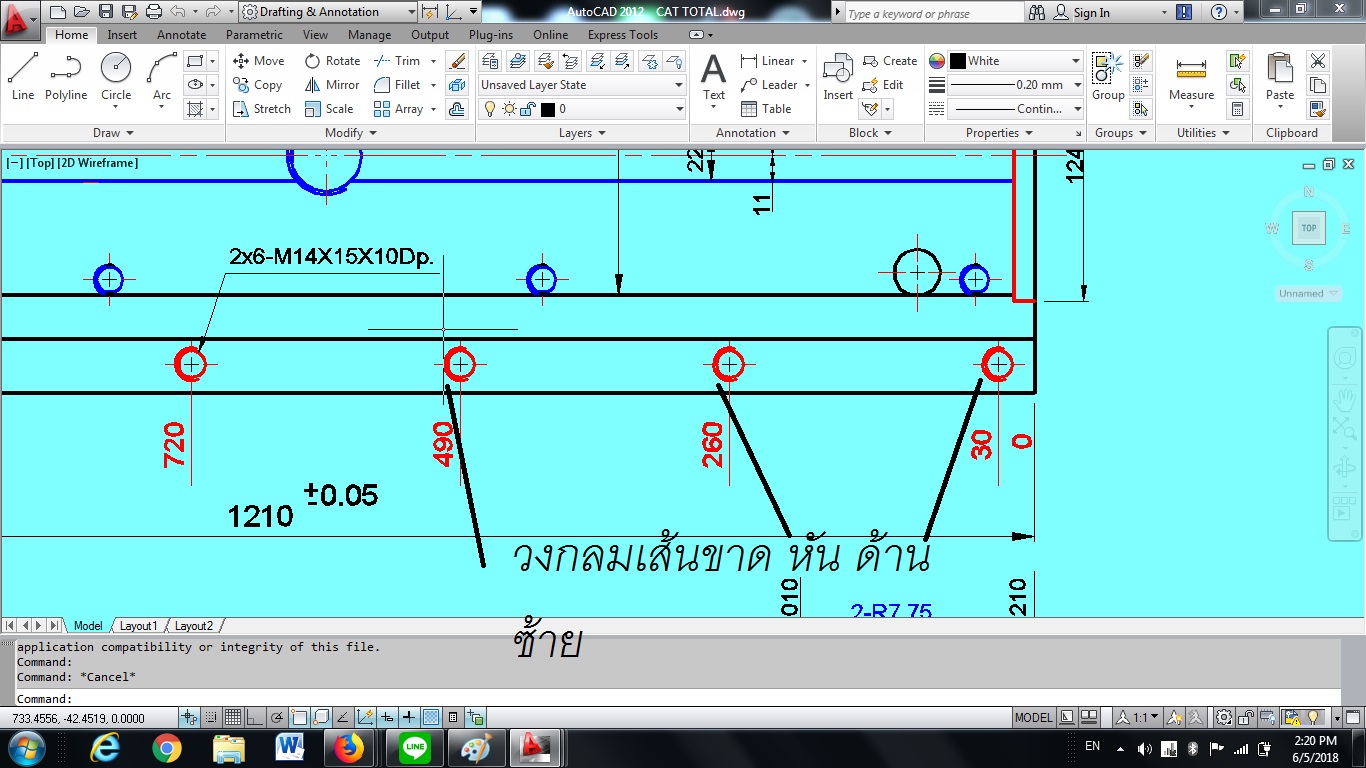
Task: Select the Line drawing tool
Action: (23, 76)
